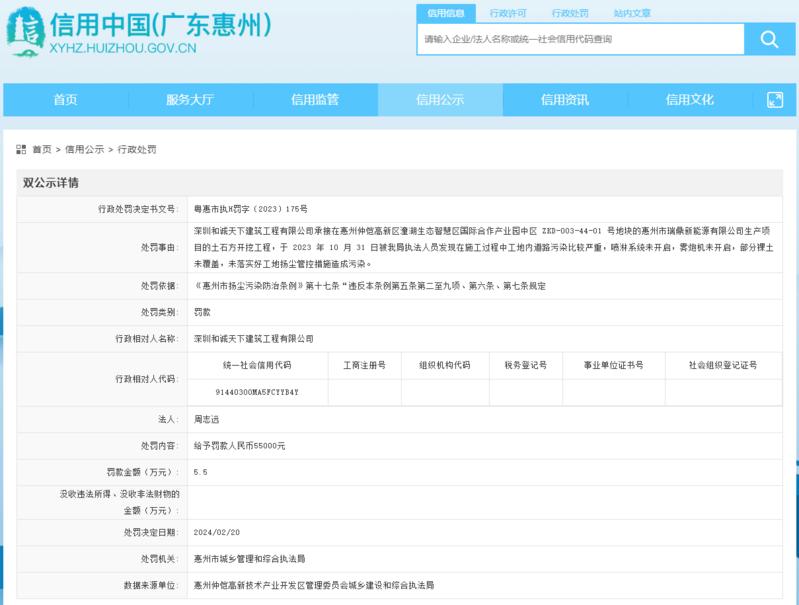
Task: Click the Credit China Huizhou site logo
Action: pyautogui.click(x=139, y=32)
